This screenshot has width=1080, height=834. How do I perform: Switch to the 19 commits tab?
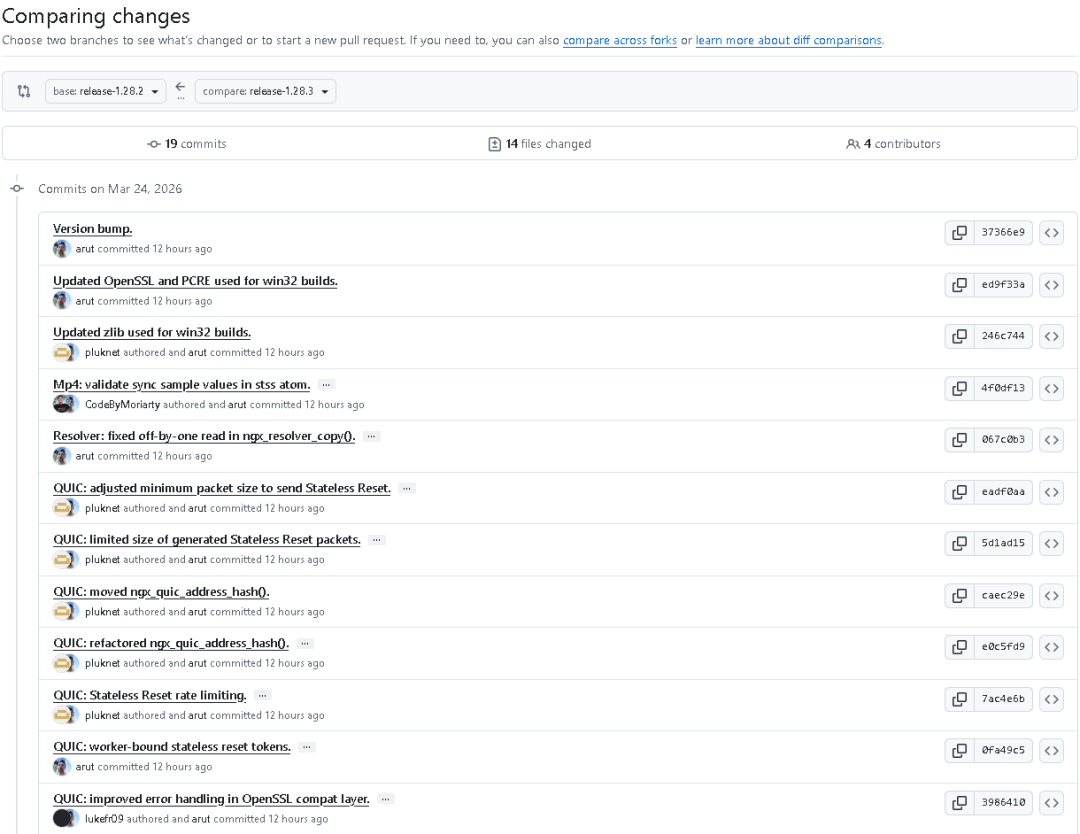187,144
